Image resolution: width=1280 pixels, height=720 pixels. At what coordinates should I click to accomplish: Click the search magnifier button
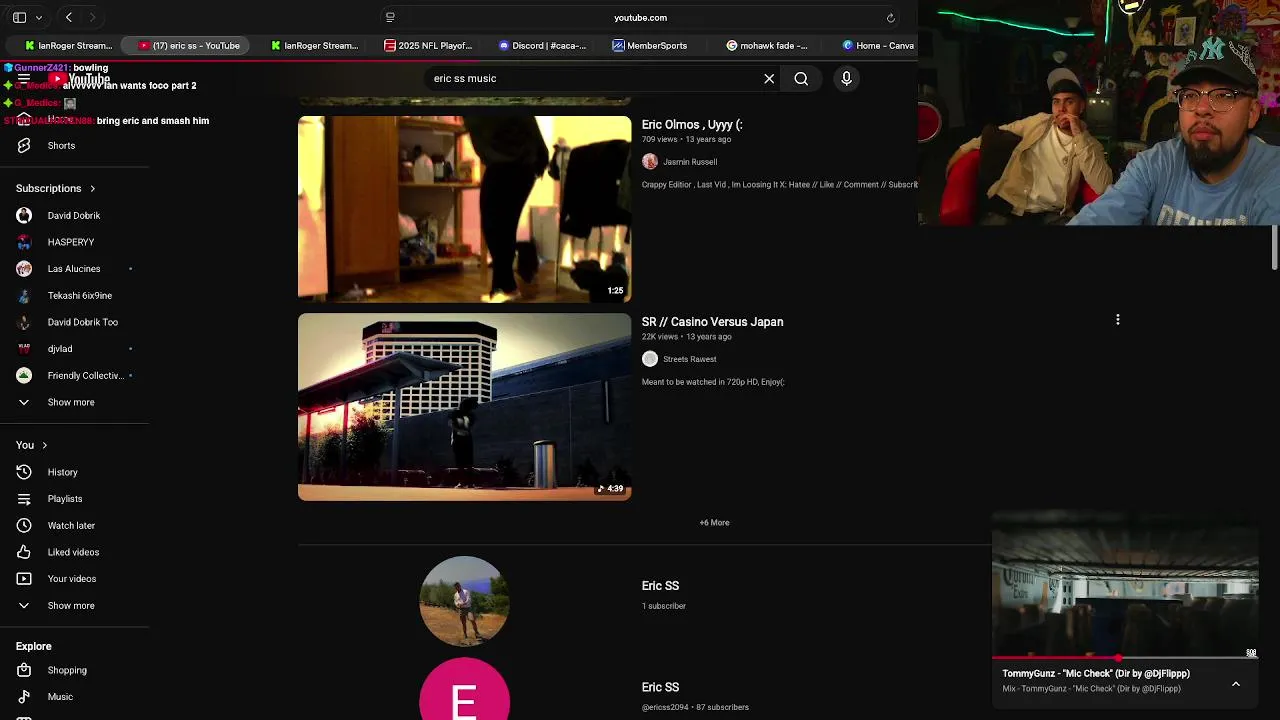(x=801, y=78)
